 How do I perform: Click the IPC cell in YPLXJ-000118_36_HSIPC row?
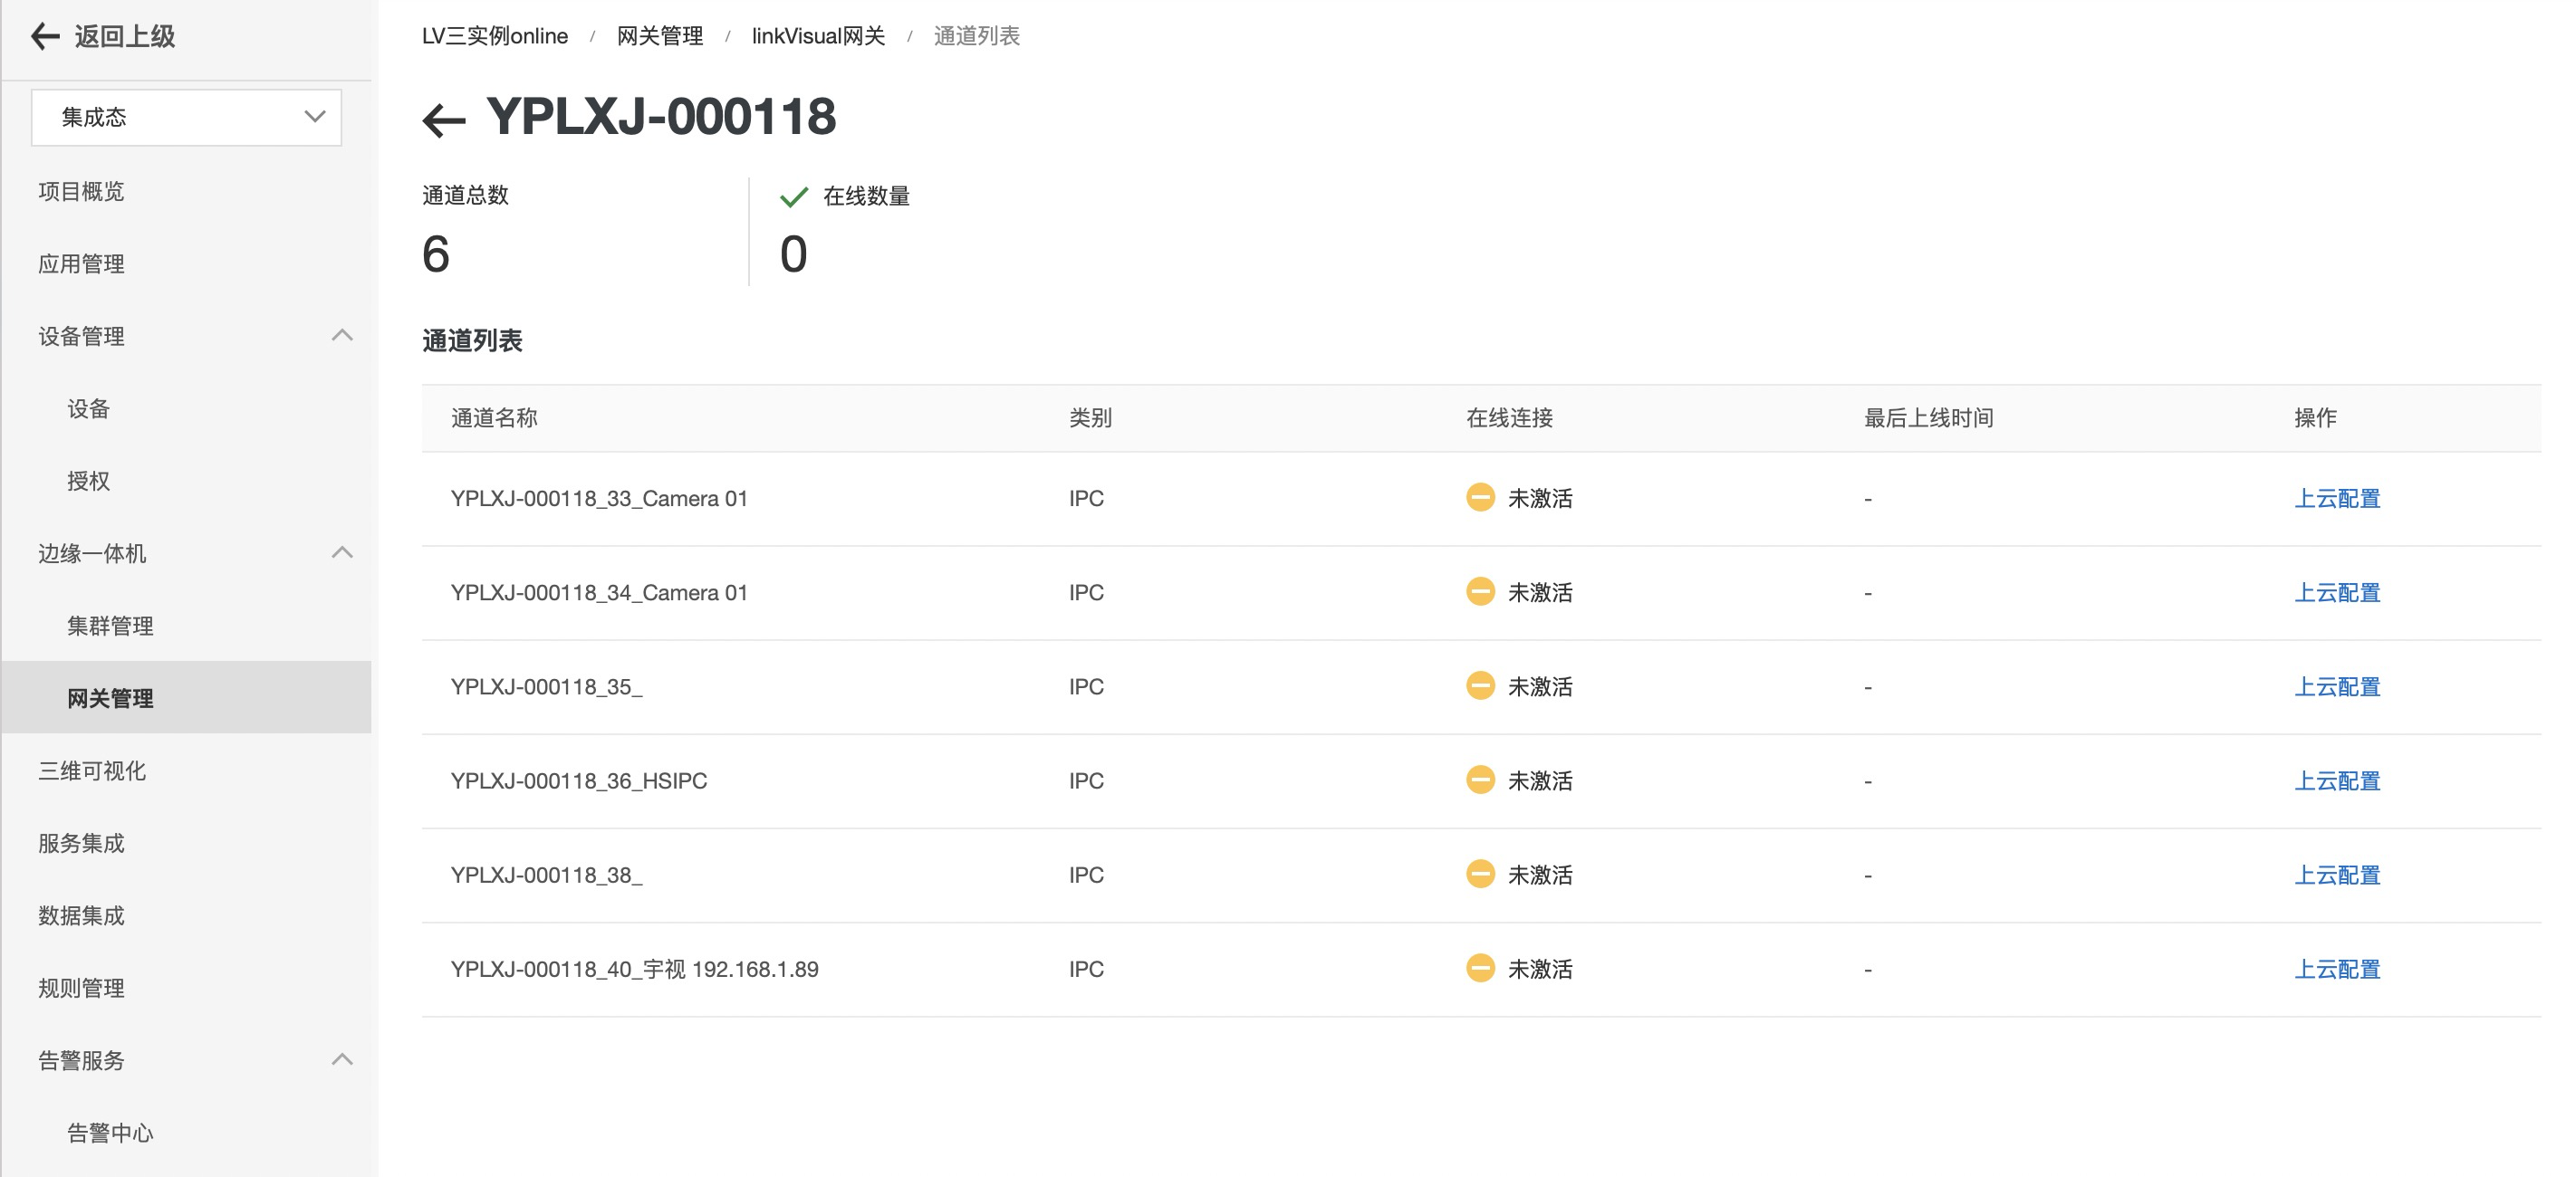[x=1086, y=780]
